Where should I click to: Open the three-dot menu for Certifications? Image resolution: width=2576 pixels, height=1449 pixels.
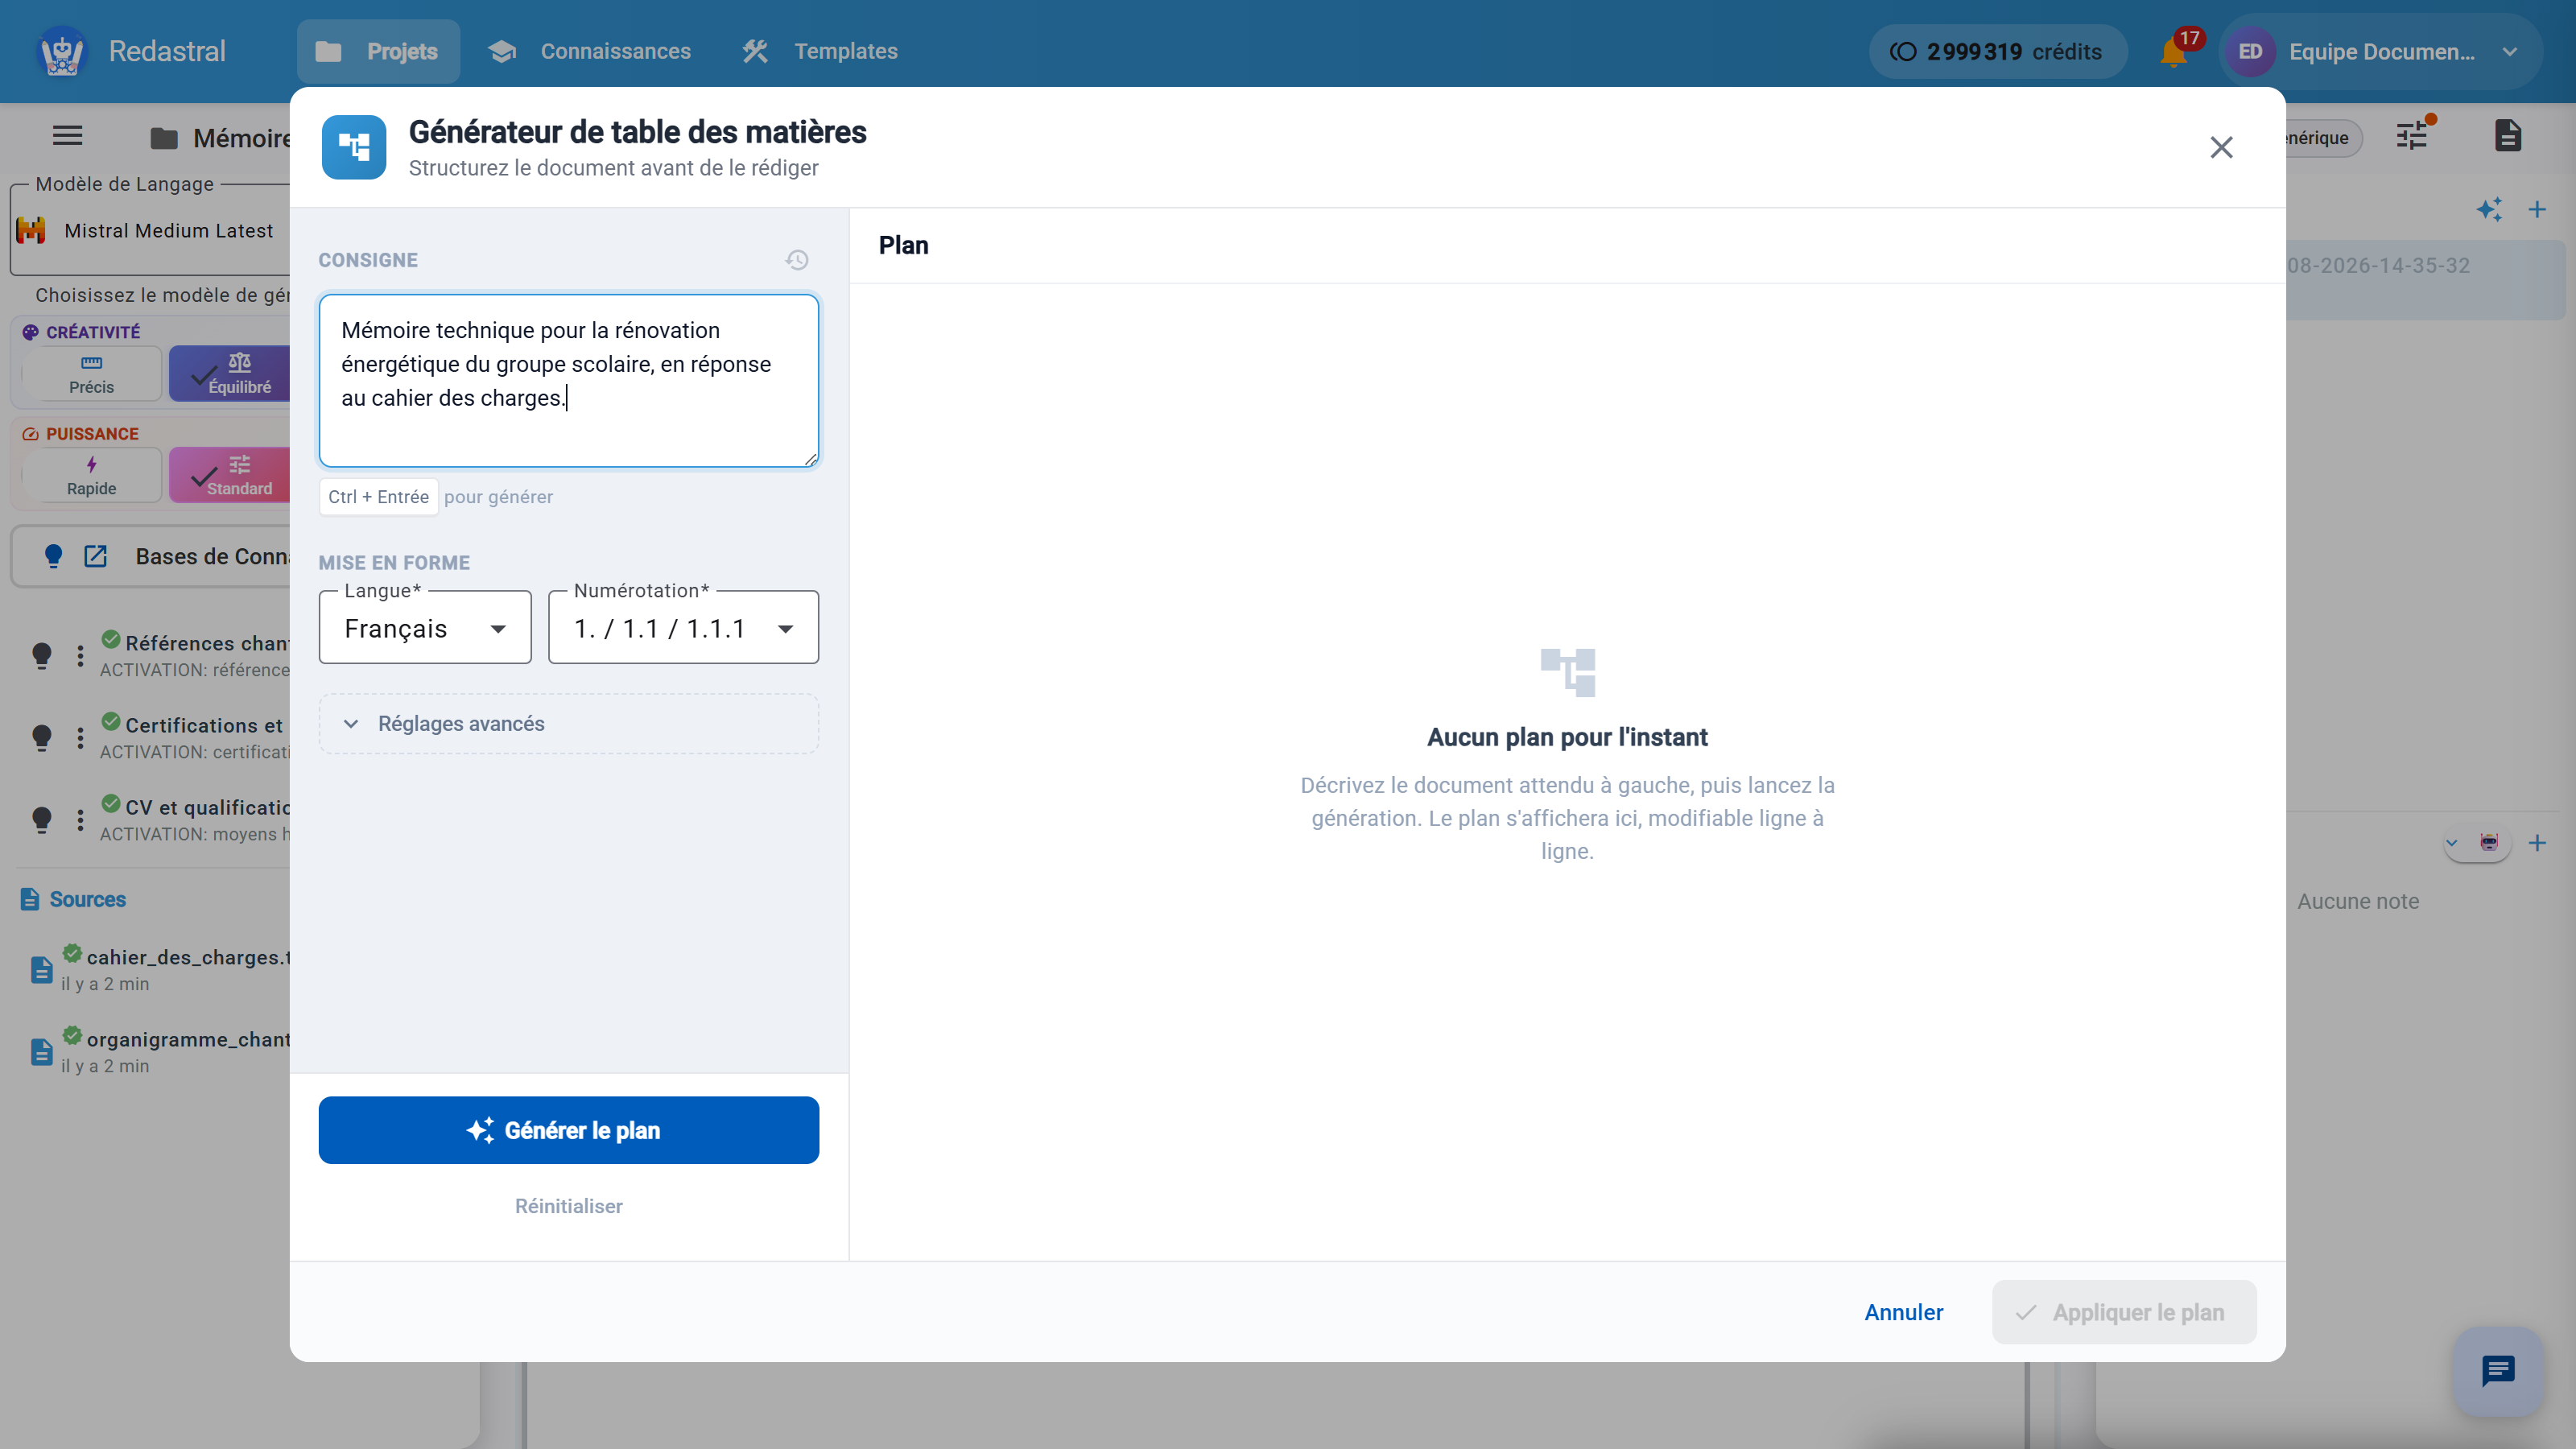point(80,737)
